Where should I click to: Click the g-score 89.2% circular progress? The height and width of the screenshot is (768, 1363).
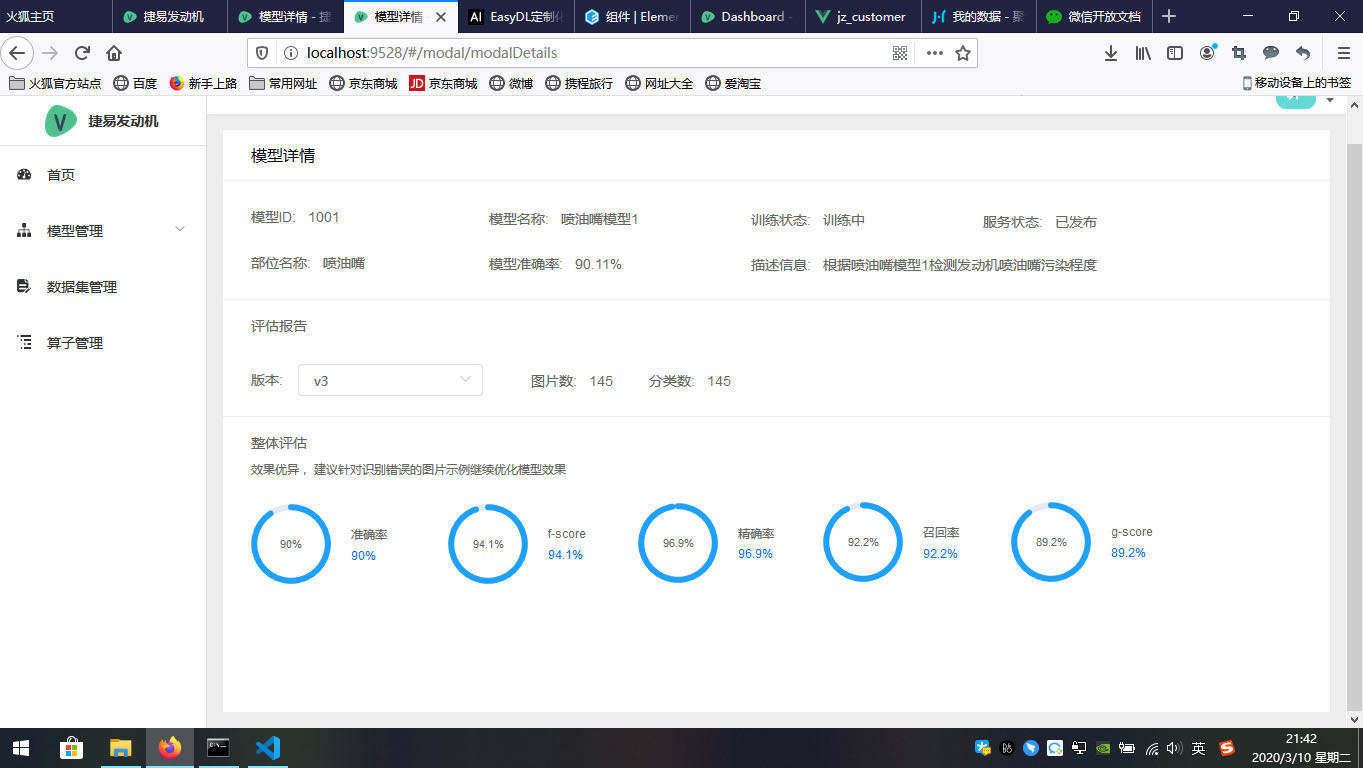pos(1051,542)
